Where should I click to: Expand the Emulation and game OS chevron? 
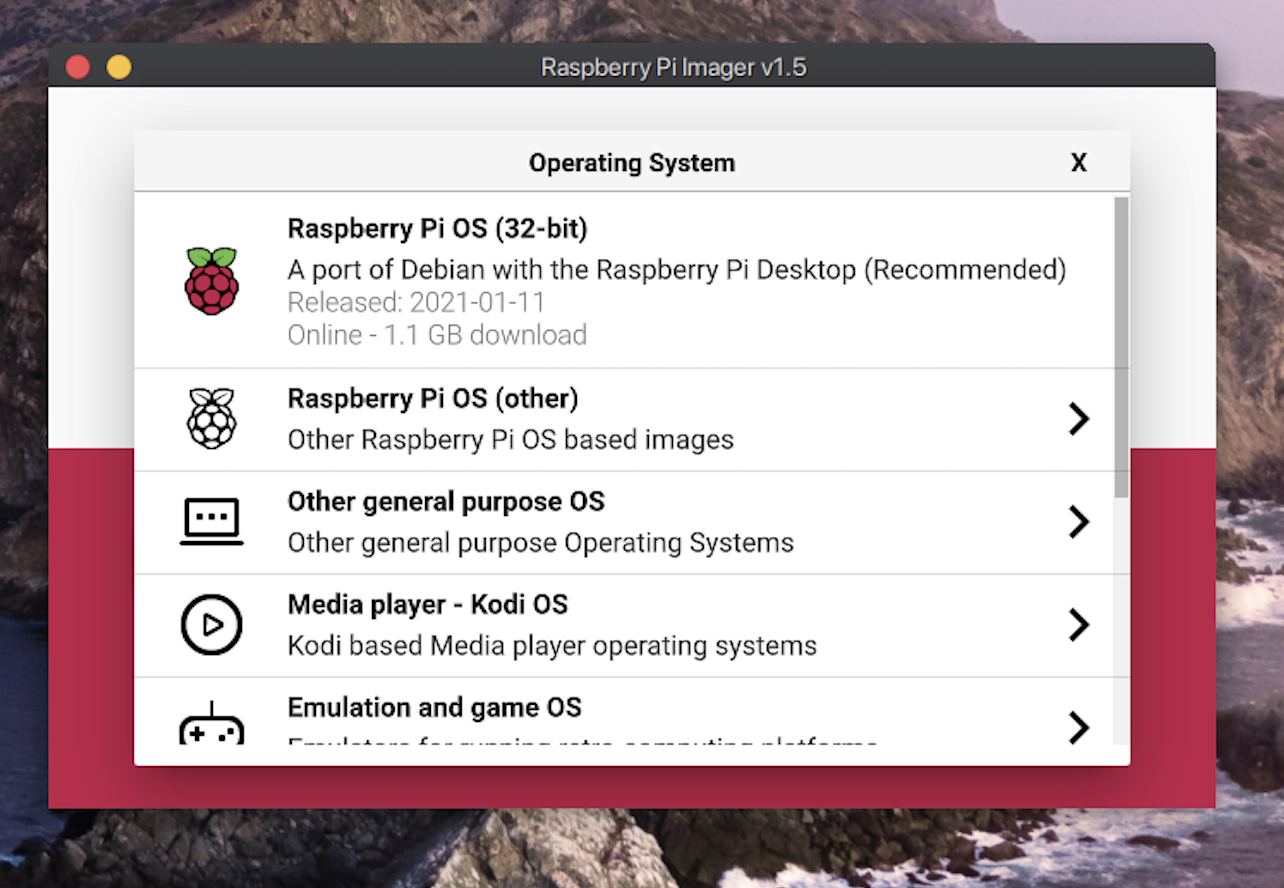(1078, 727)
